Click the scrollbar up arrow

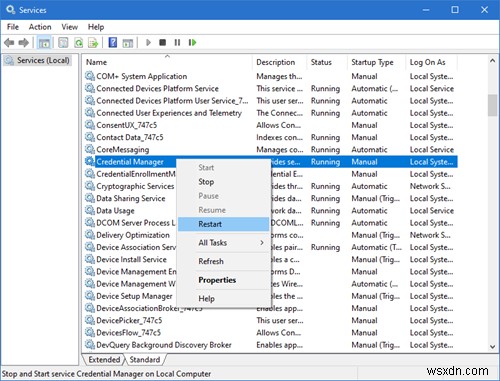(492, 61)
